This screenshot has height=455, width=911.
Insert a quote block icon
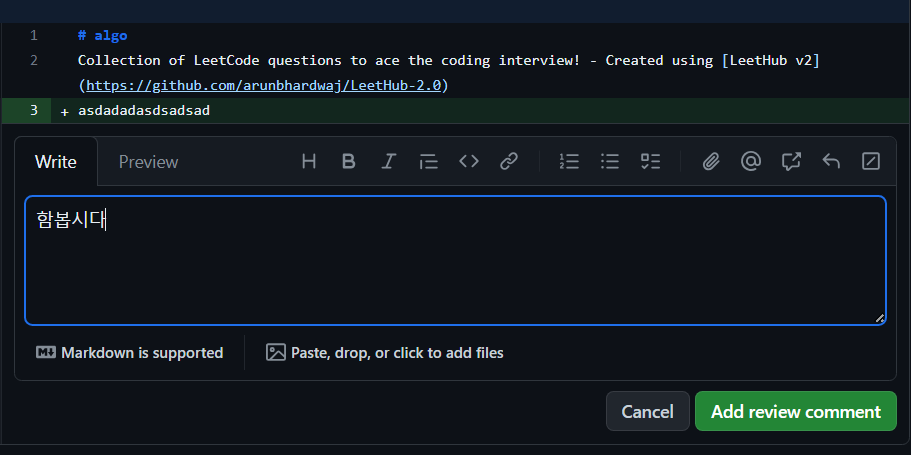click(x=428, y=161)
